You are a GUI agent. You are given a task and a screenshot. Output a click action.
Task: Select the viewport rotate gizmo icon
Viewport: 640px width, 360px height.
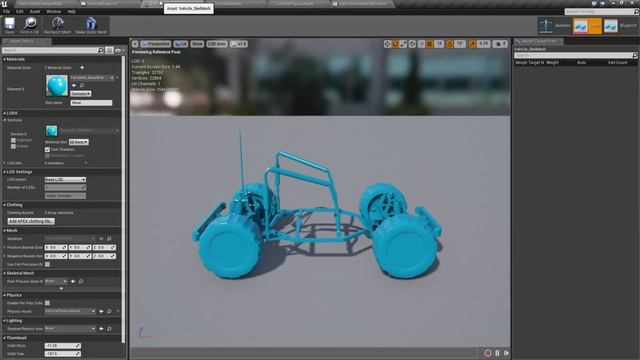(x=395, y=44)
